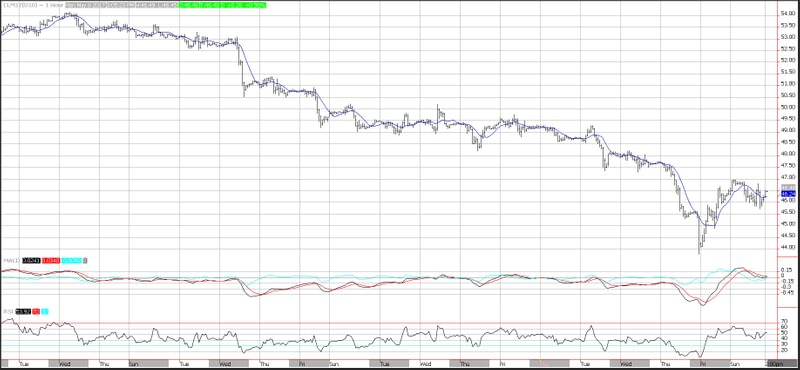Click the 70 RSI scale label
The width and height of the screenshot is (800, 370).
click(x=784, y=323)
